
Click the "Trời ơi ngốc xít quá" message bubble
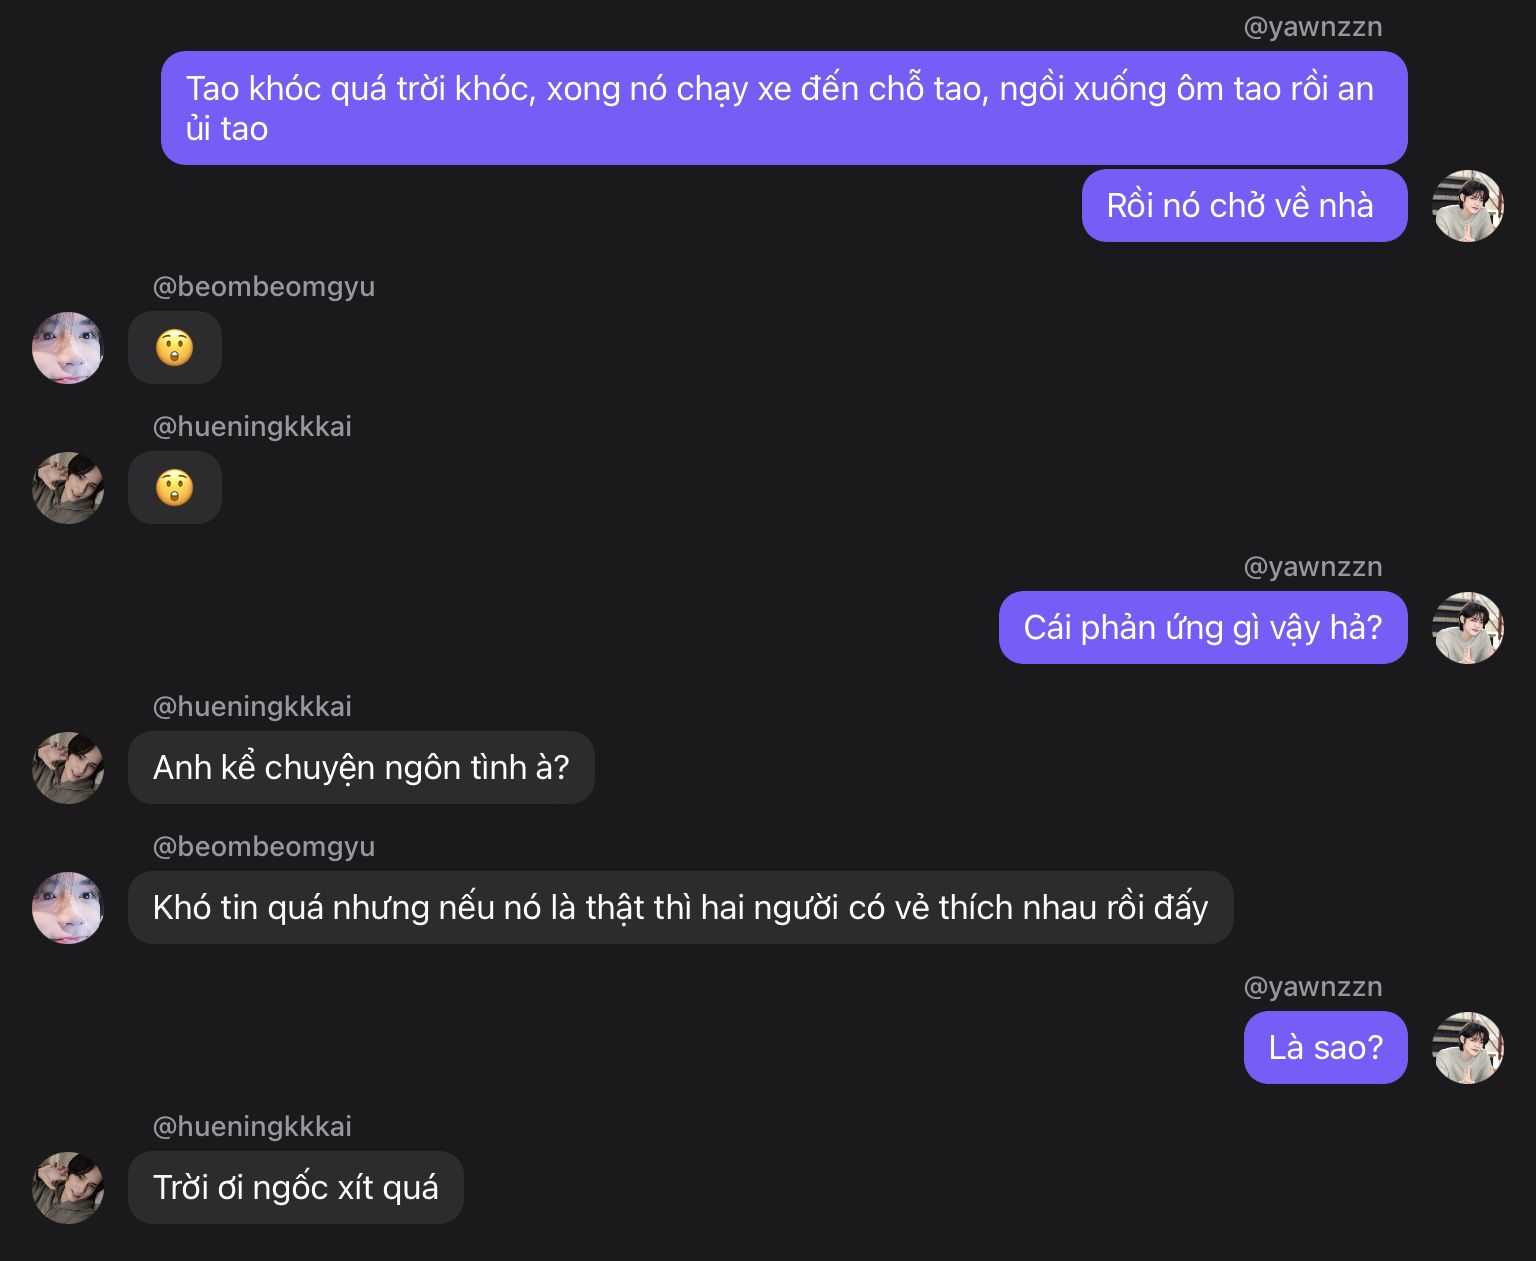coord(296,1188)
